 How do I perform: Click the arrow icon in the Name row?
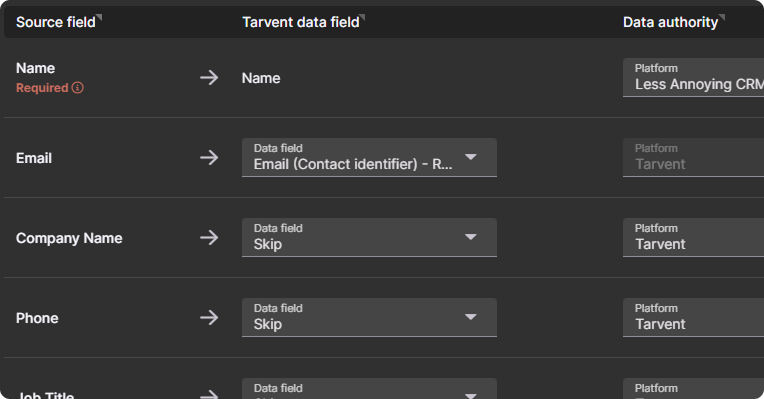point(209,77)
